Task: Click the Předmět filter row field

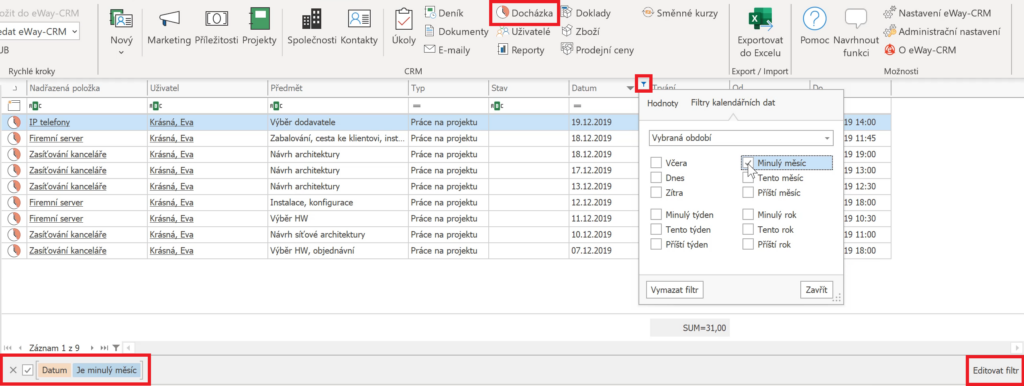Action: point(338,105)
